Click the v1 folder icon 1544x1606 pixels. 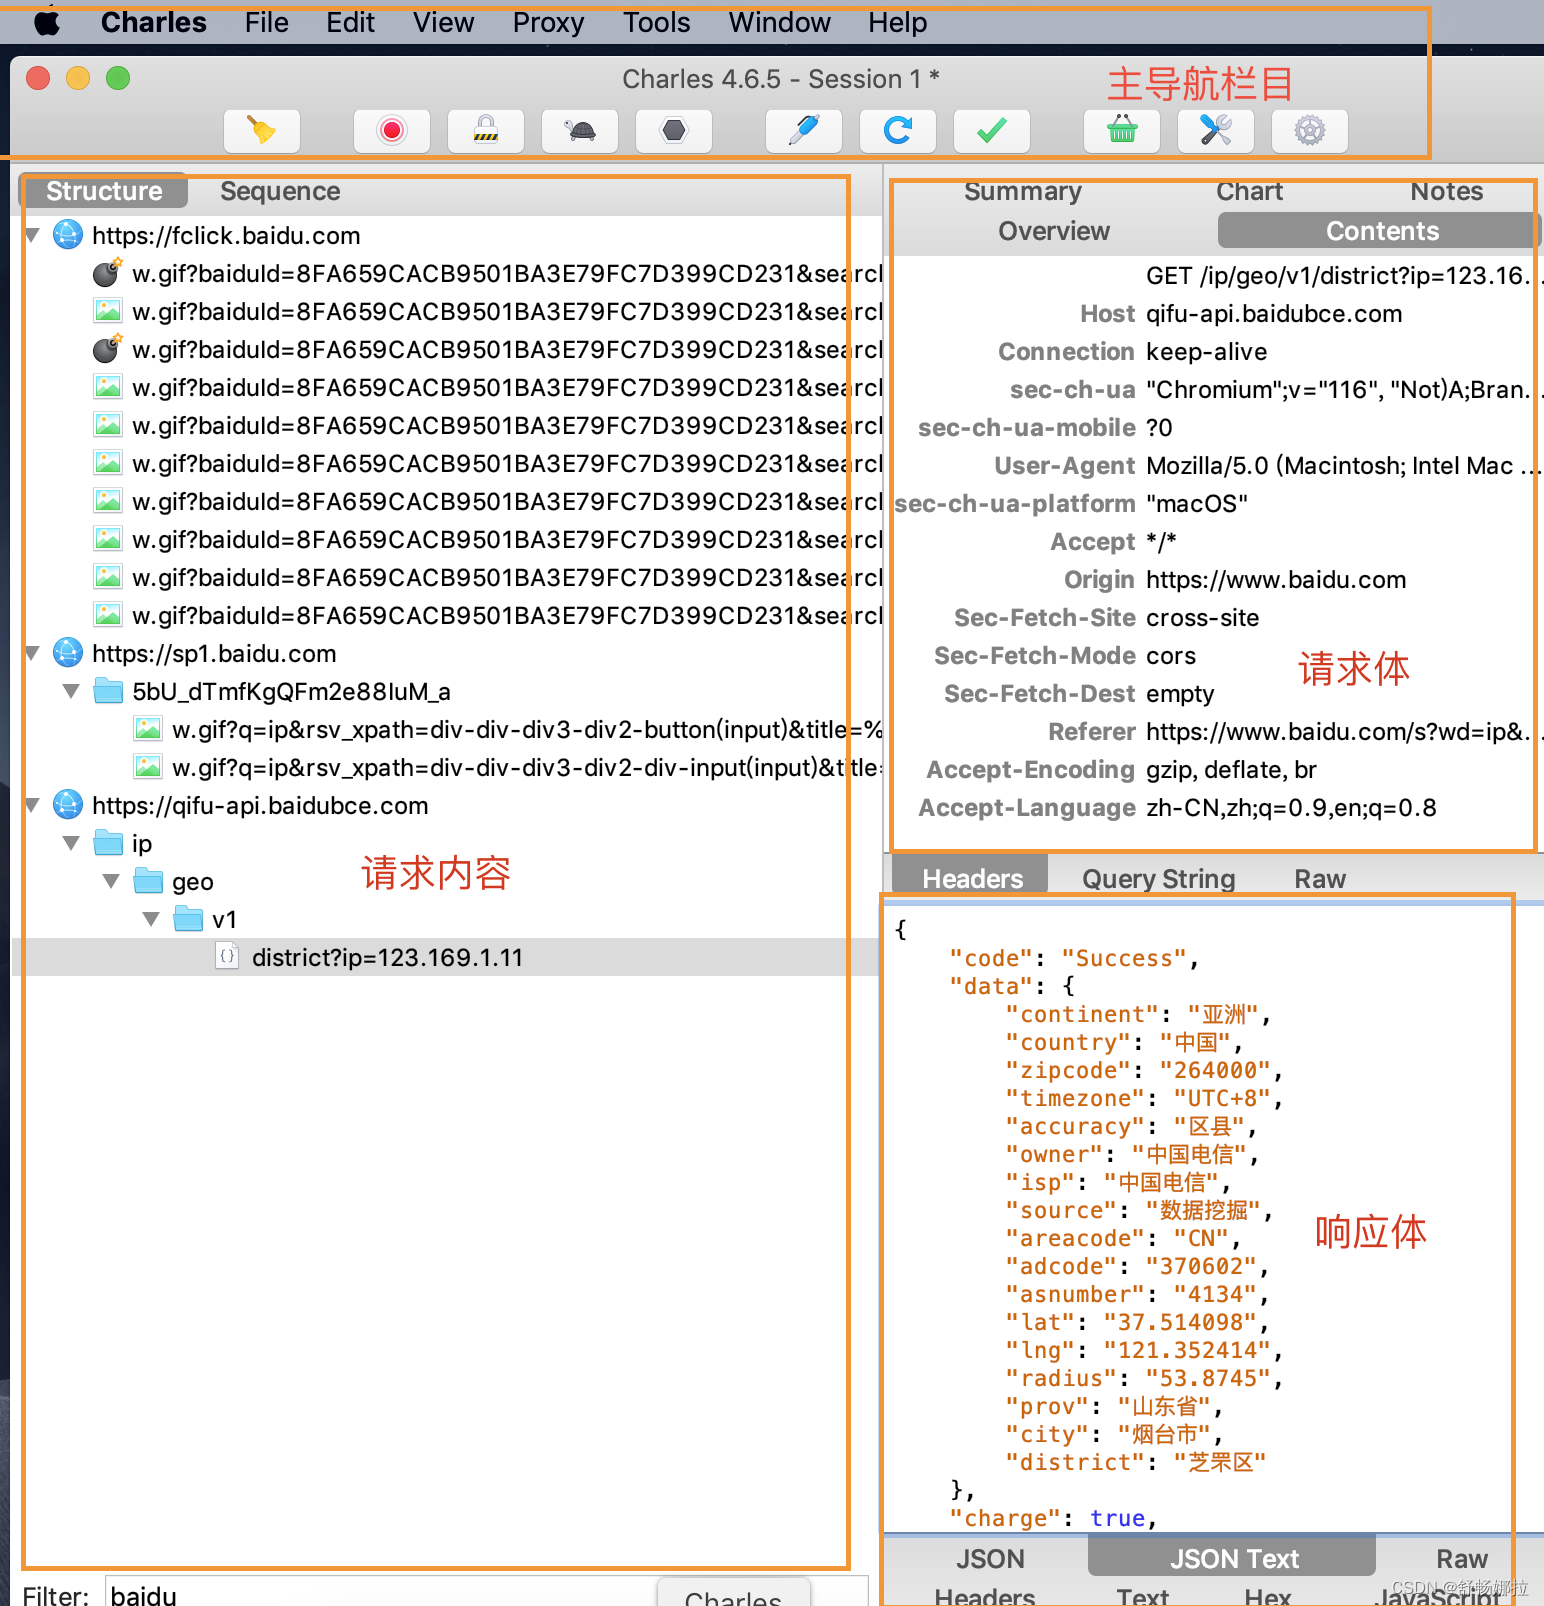tap(188, 919)
